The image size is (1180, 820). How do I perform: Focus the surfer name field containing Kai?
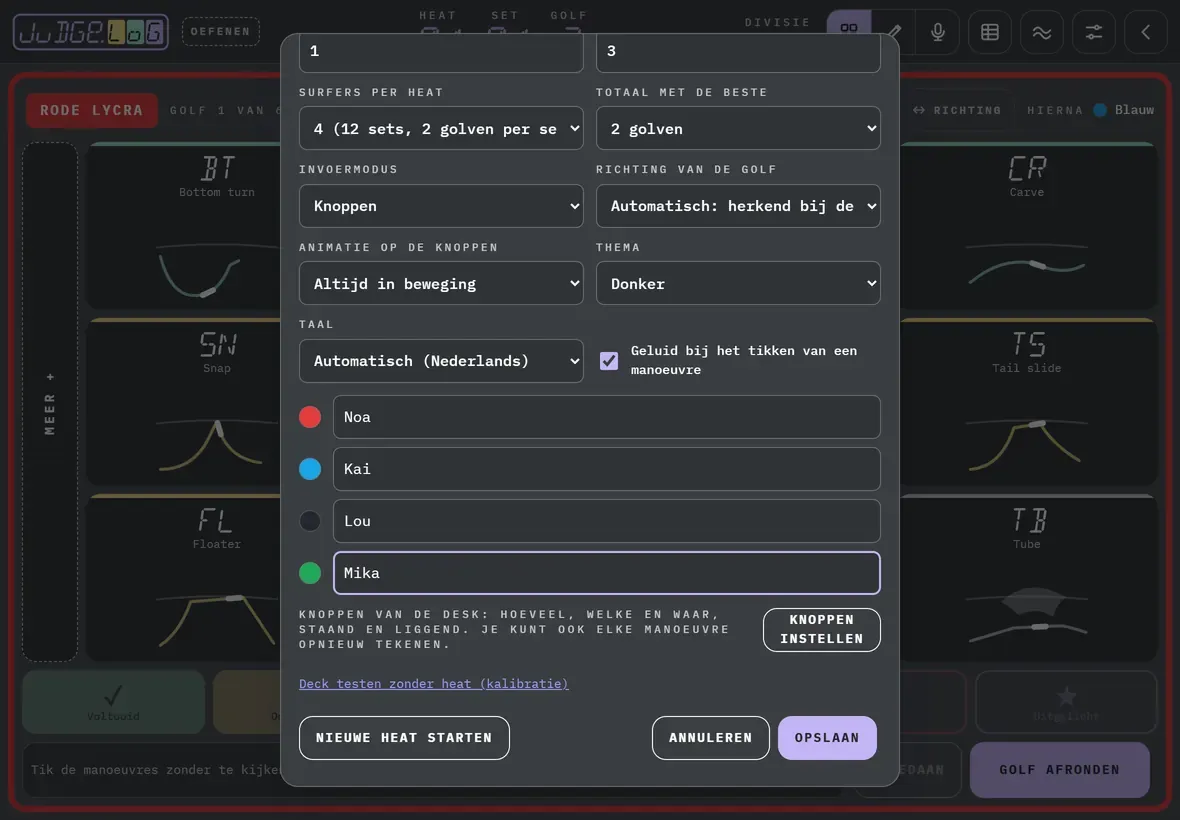click(607, 469)
